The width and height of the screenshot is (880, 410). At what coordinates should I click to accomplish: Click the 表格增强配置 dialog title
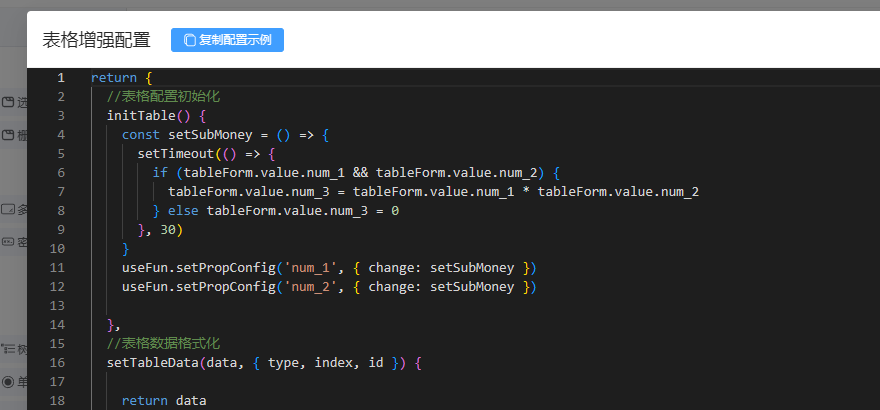96,40
